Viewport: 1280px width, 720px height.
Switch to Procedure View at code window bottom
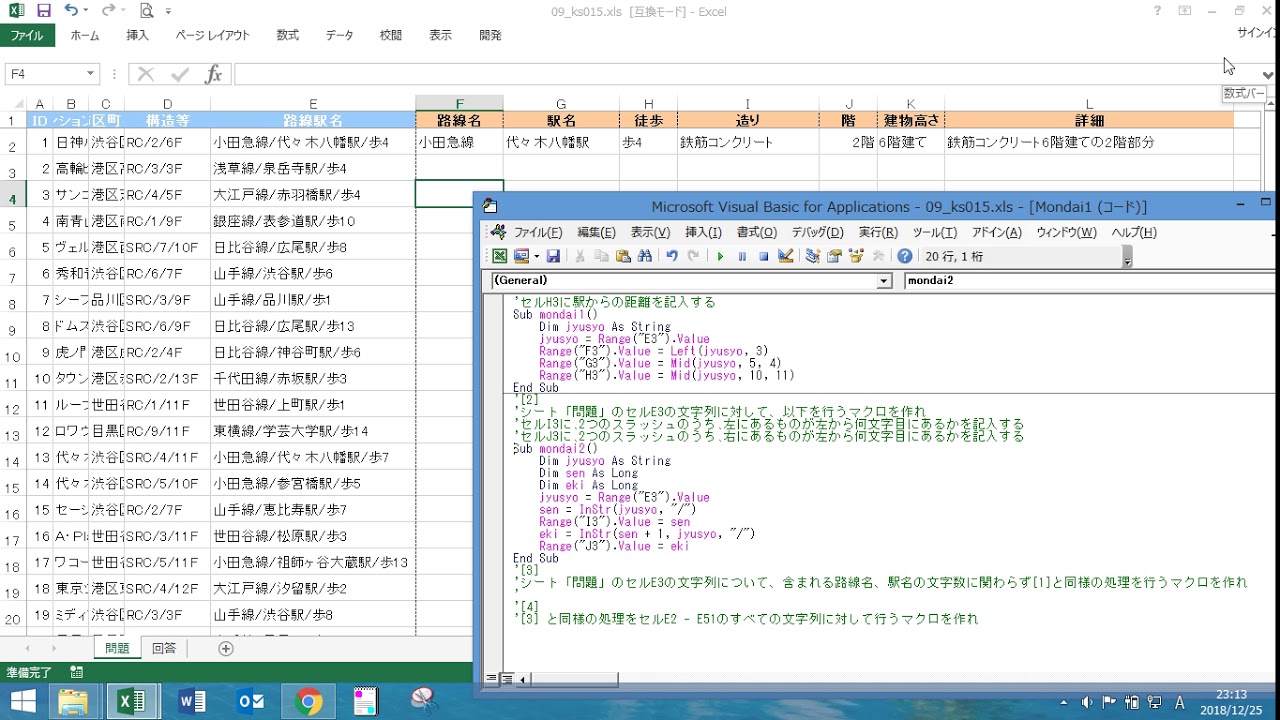491,679
